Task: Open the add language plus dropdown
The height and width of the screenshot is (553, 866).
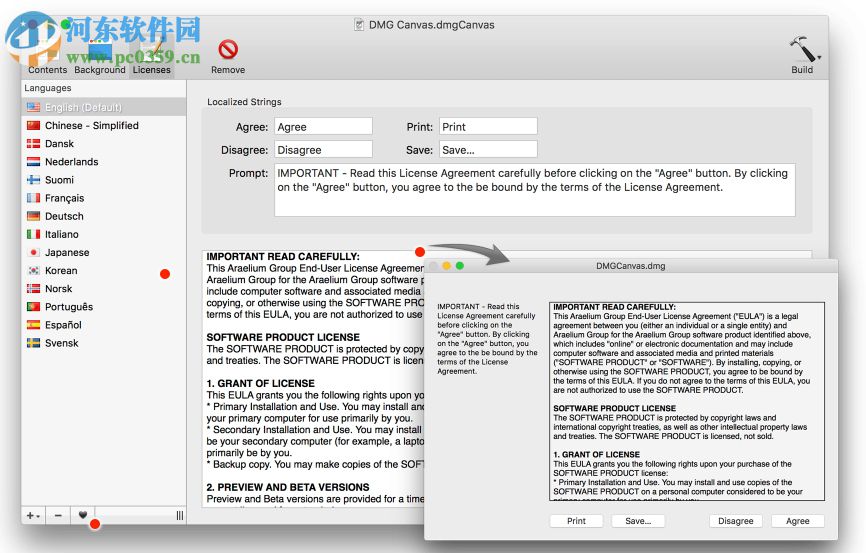Action: (x=33, y=515)
